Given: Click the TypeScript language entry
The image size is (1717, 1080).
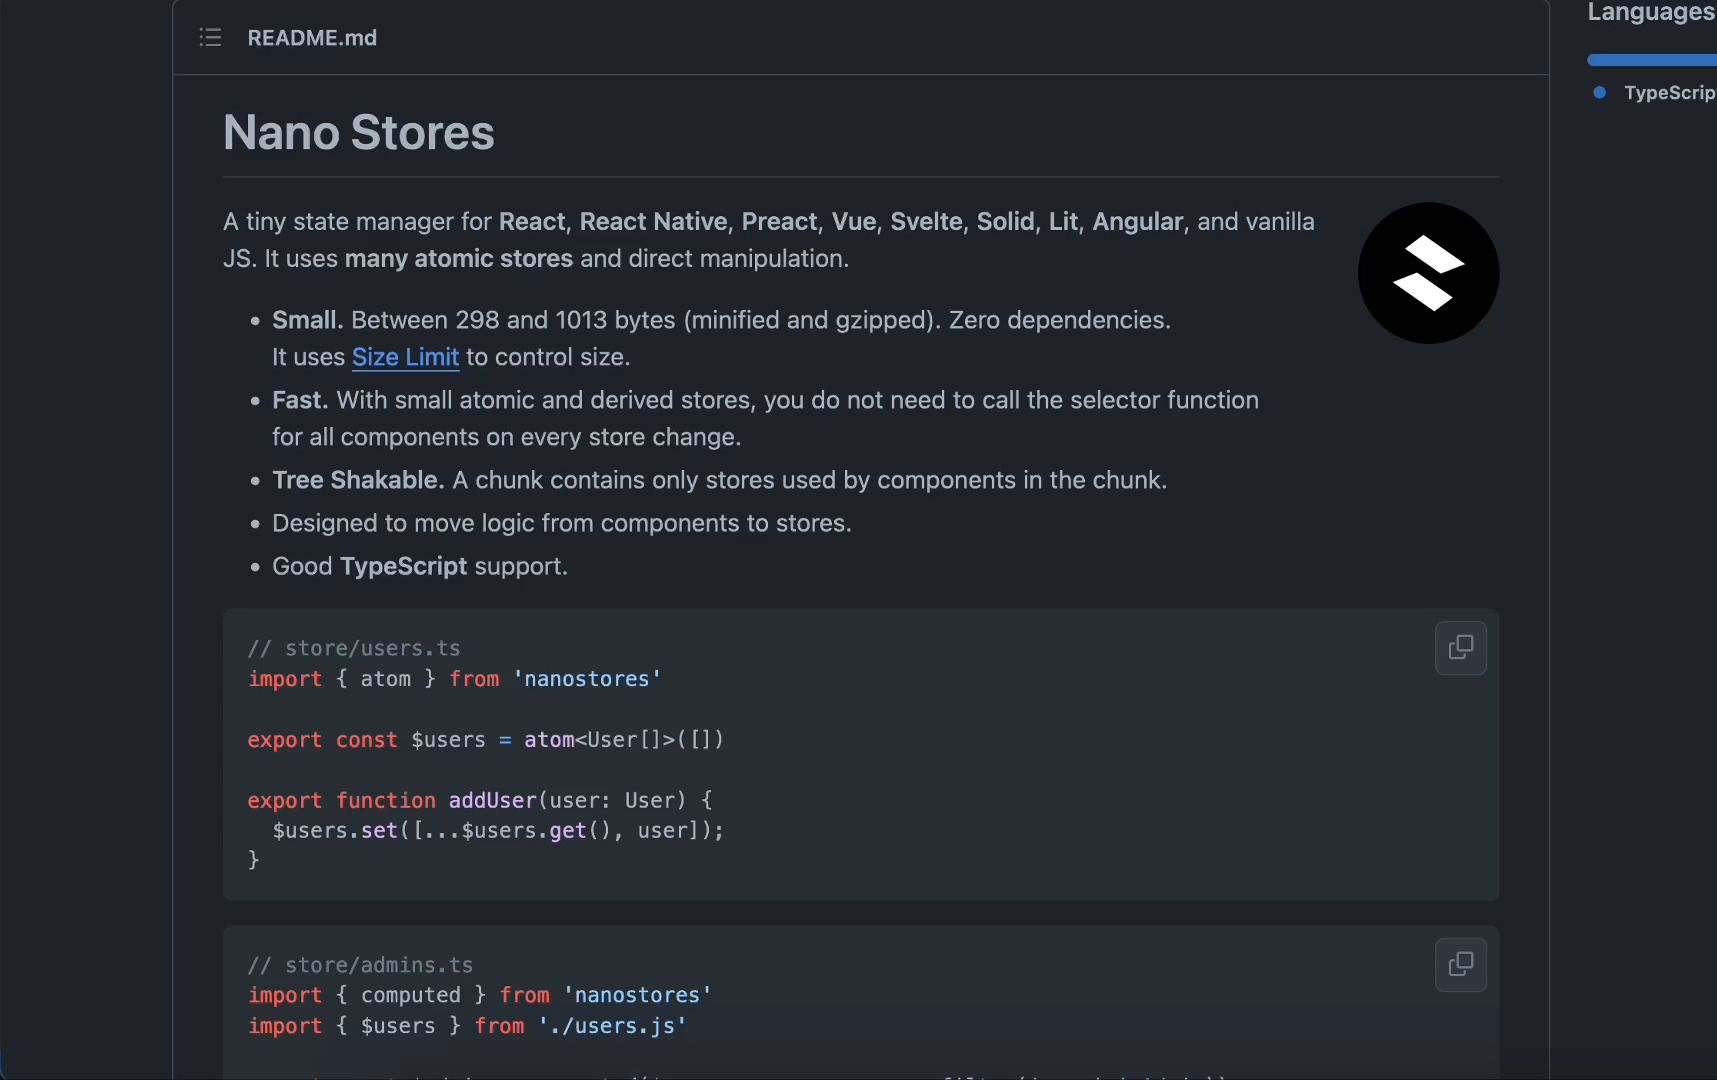Looking at the screenshot, I should coord(1670,93).
